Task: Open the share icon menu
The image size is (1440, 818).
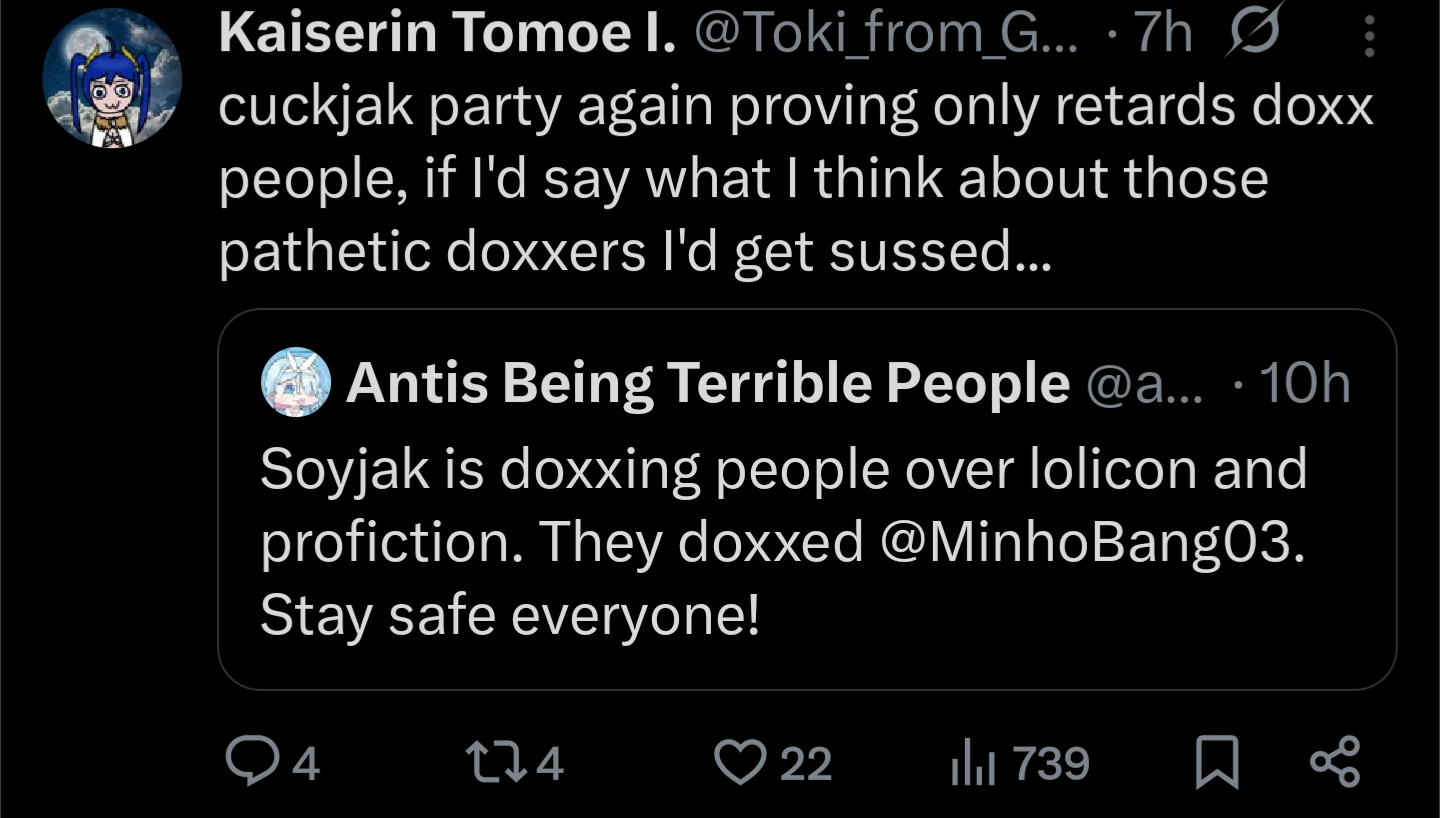Action: point(1335,762)
